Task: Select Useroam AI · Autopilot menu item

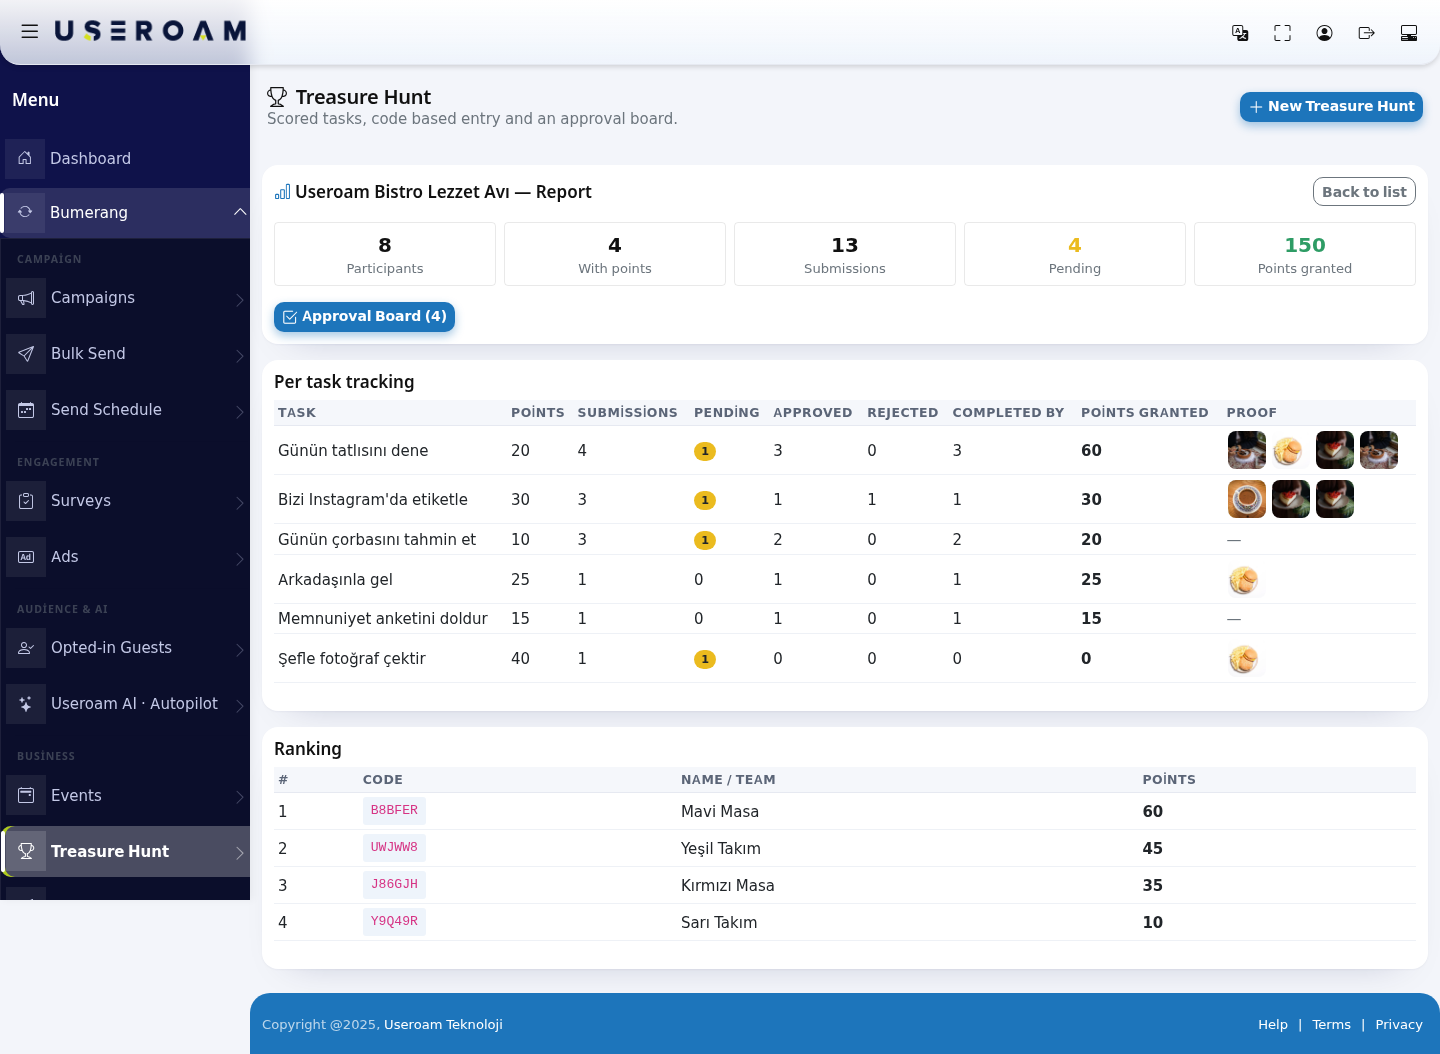Action: tap(125, 704)
